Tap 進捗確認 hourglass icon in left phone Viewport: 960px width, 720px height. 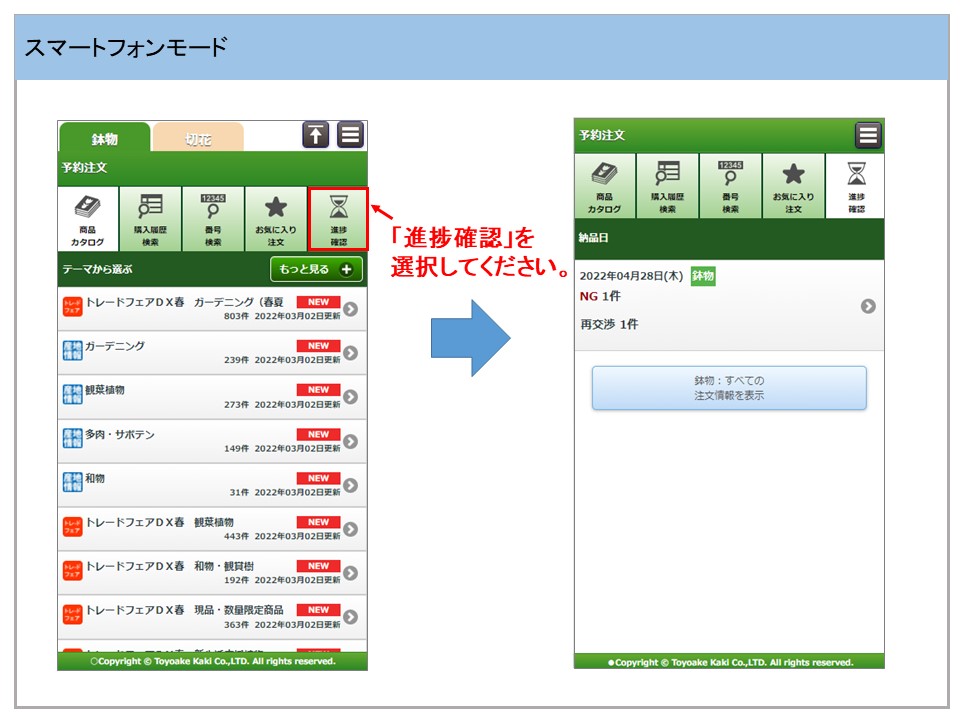pos(338,218)
